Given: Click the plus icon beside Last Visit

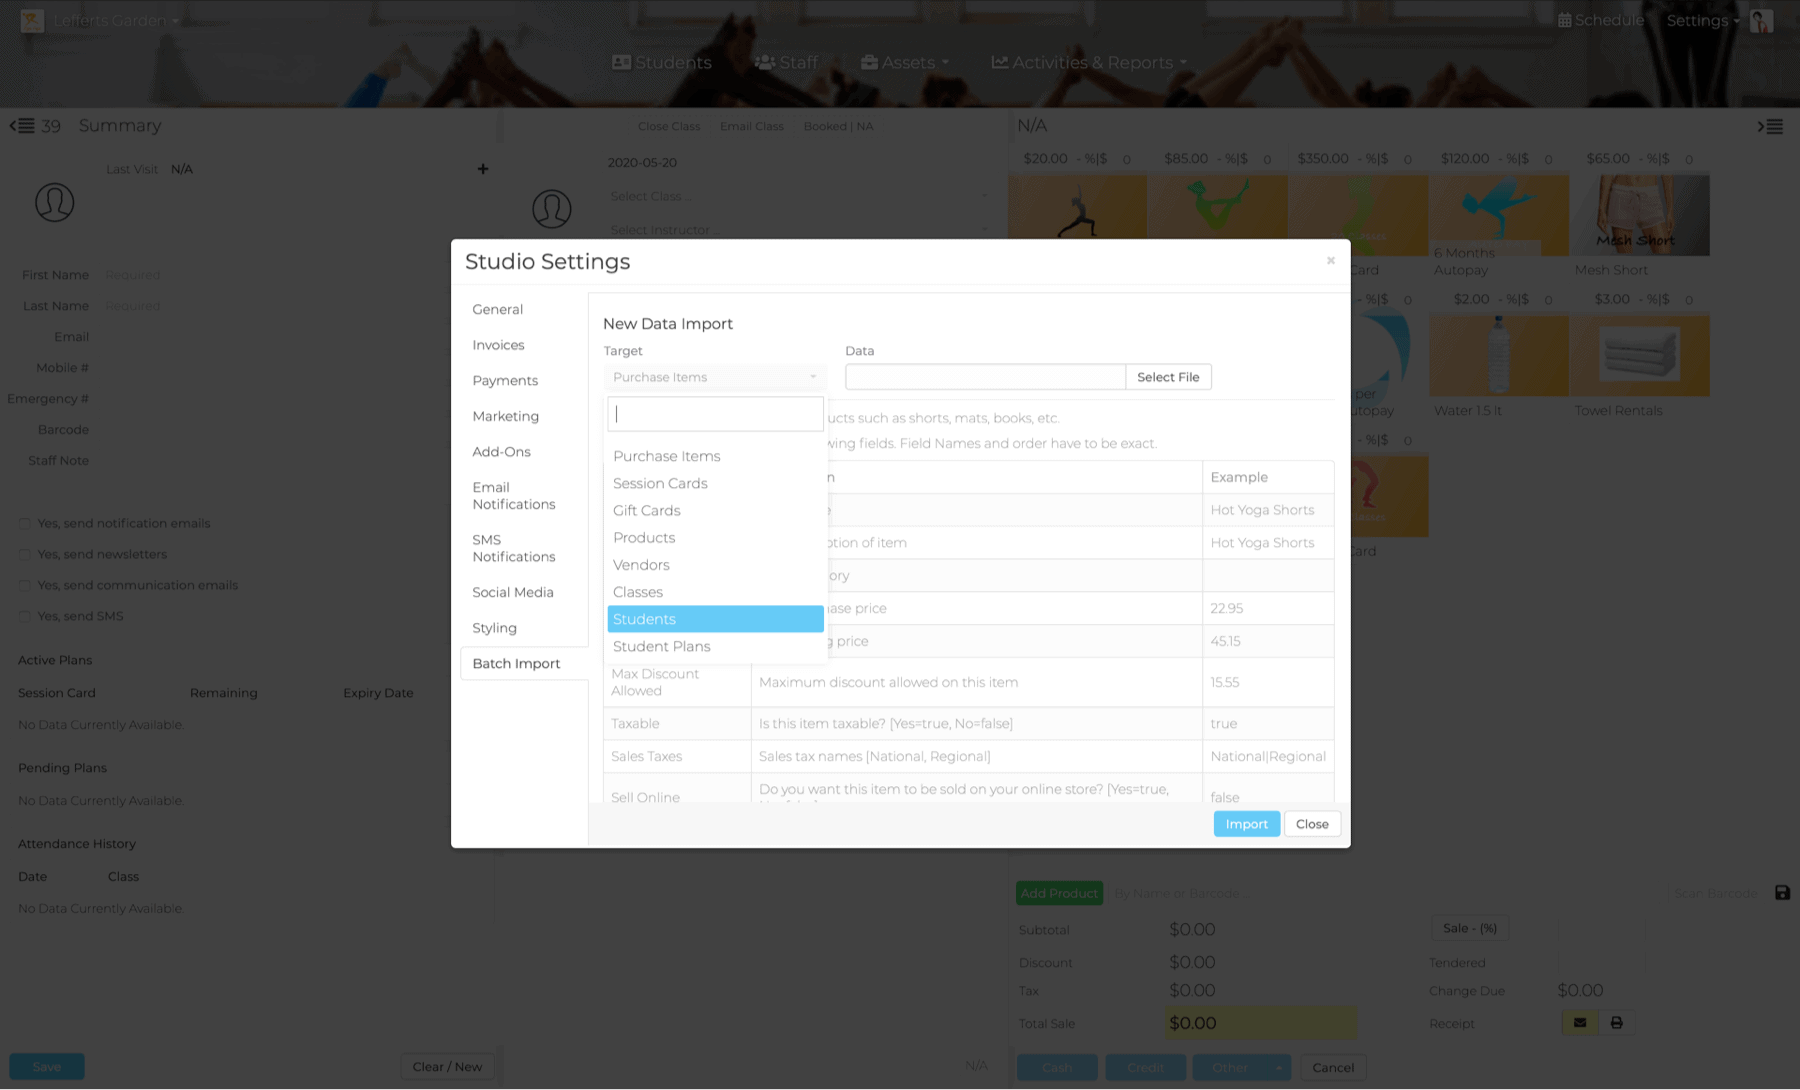Looking at the screenshot, I should 483,169.
